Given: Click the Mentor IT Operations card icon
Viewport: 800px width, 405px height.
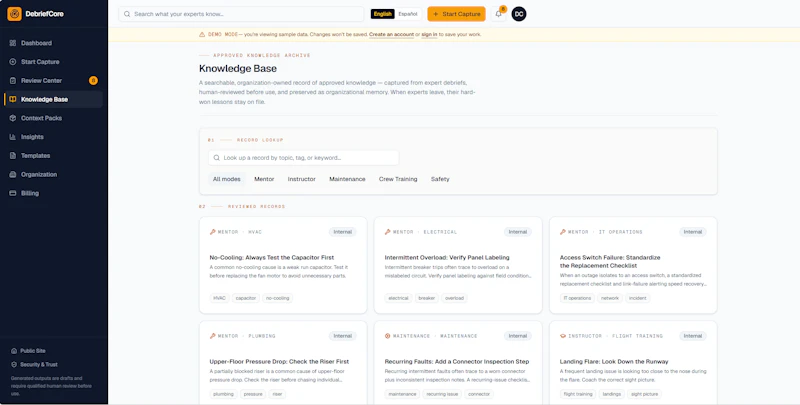Looking at the screenshot, I should [563, 232].
